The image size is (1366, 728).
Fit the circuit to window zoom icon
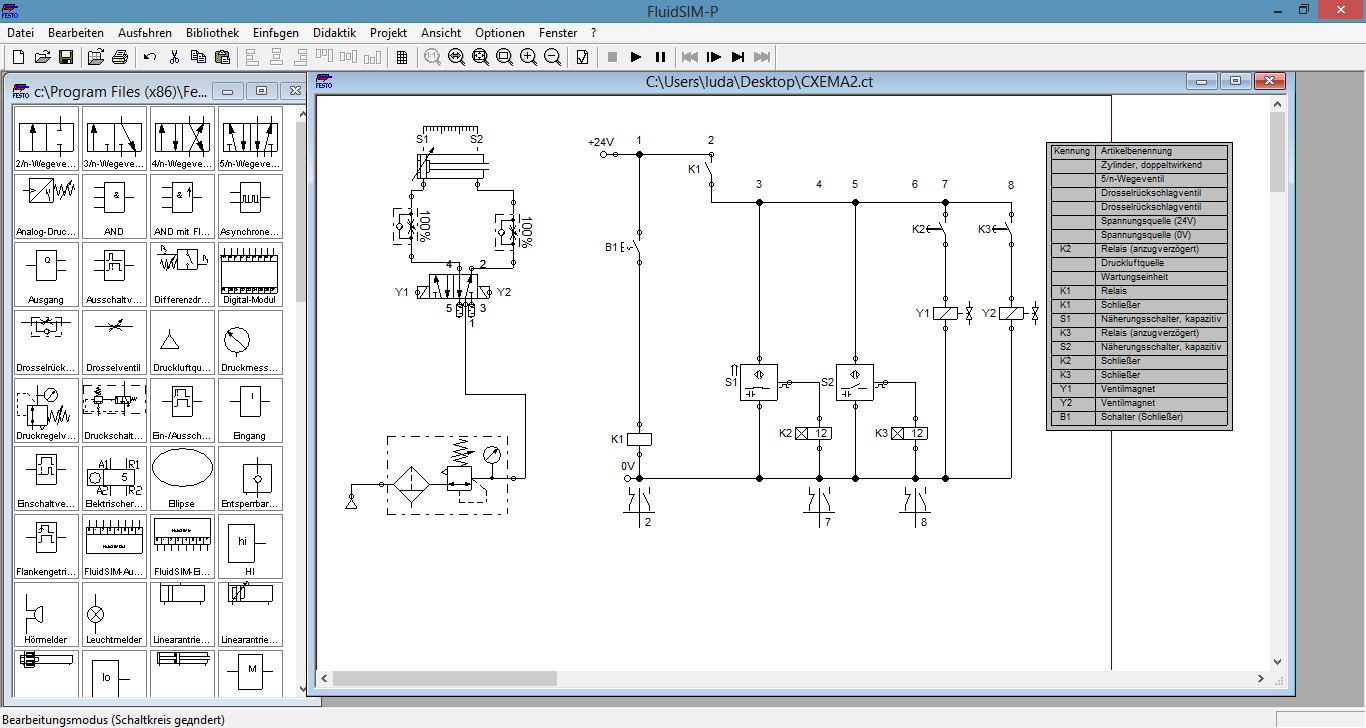[x=480, y=57]
